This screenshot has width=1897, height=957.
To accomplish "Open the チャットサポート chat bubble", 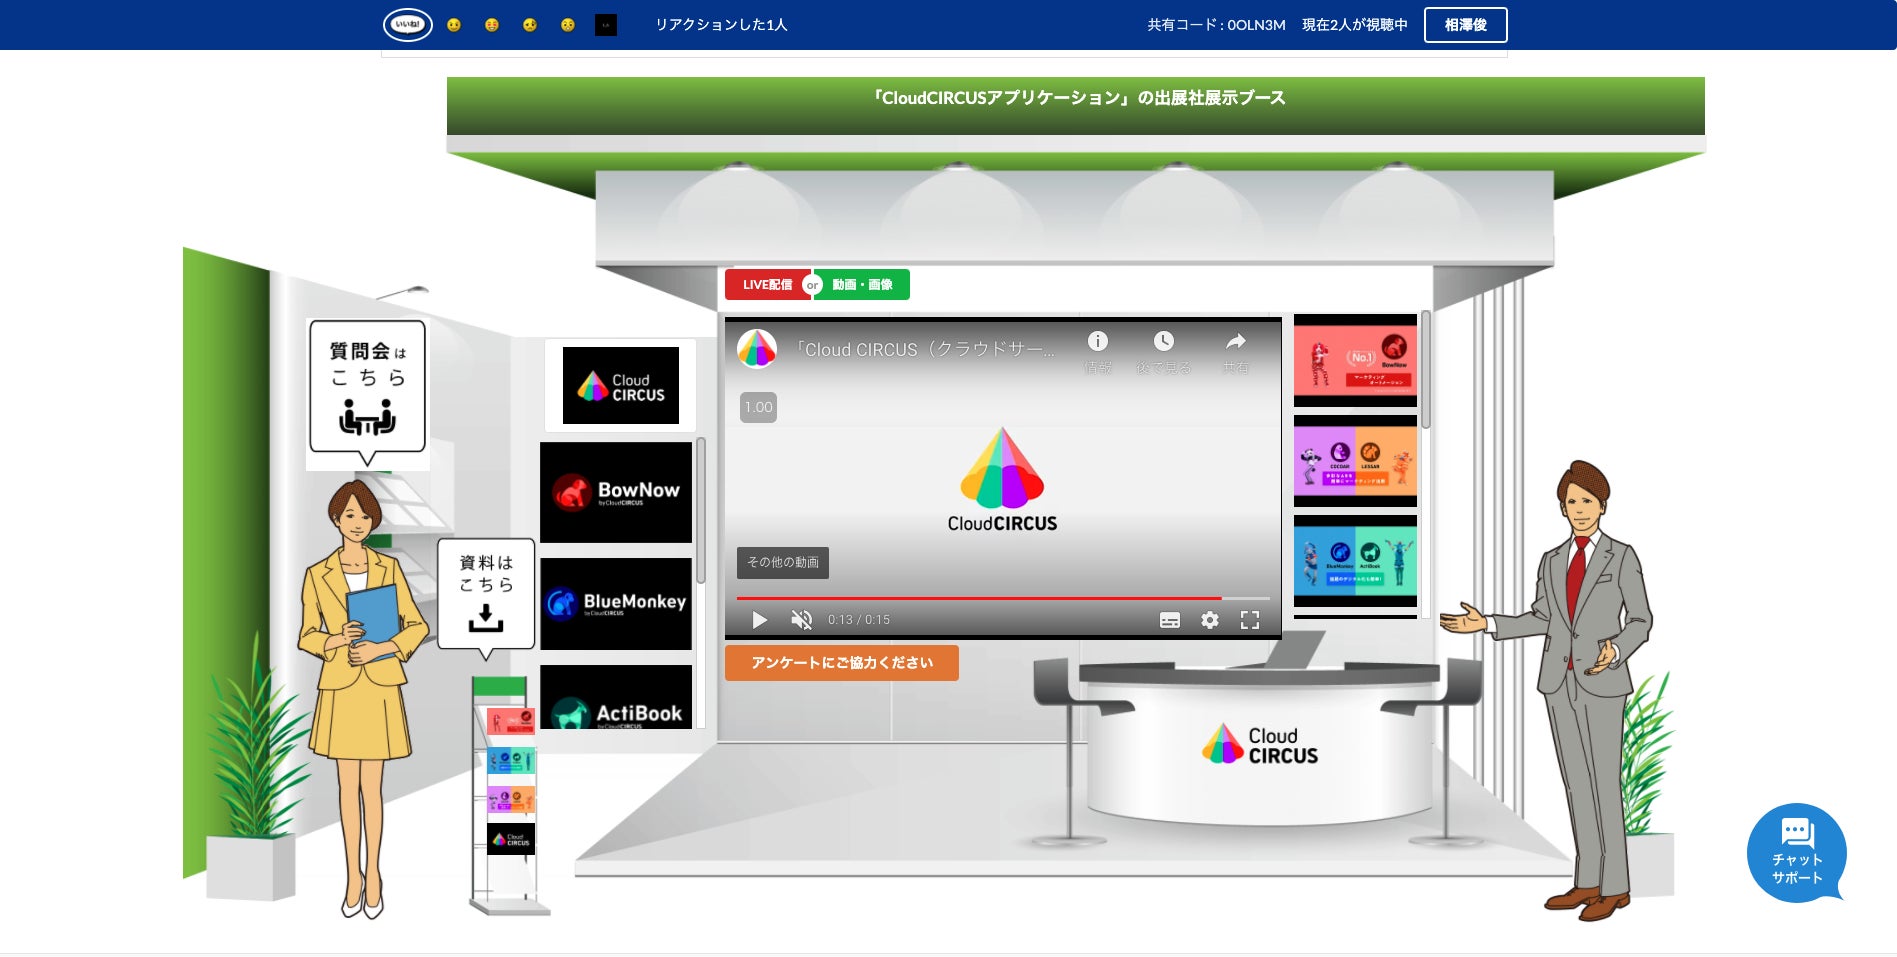I will point(1797,854).
